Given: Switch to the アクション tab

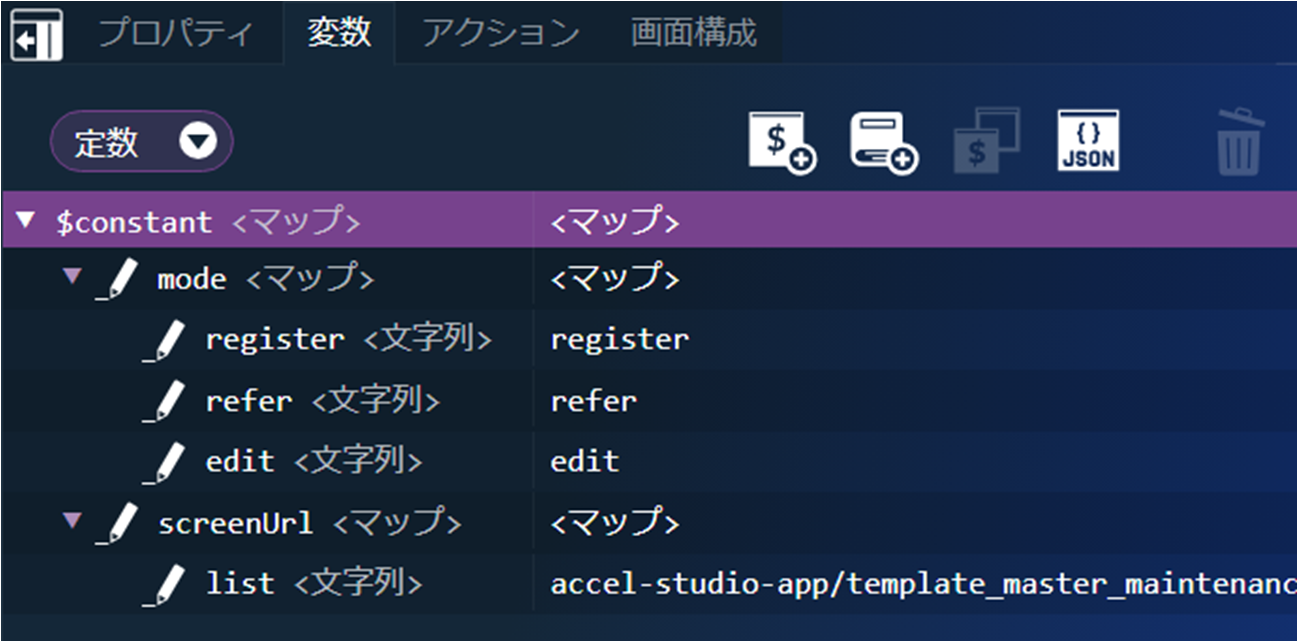Looking at the screenshot, I should (500, 33).
